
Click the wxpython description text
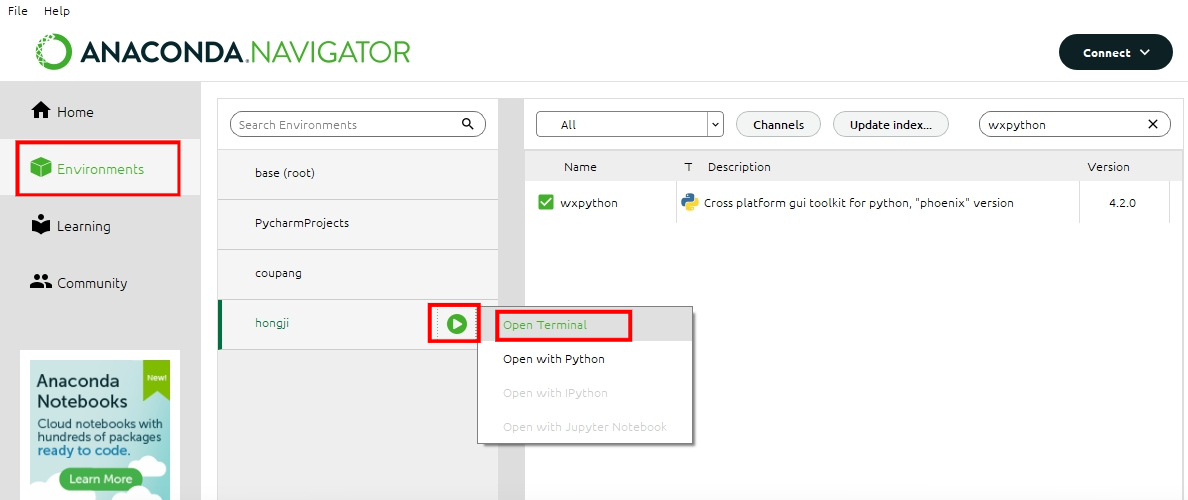coord(858,203)
